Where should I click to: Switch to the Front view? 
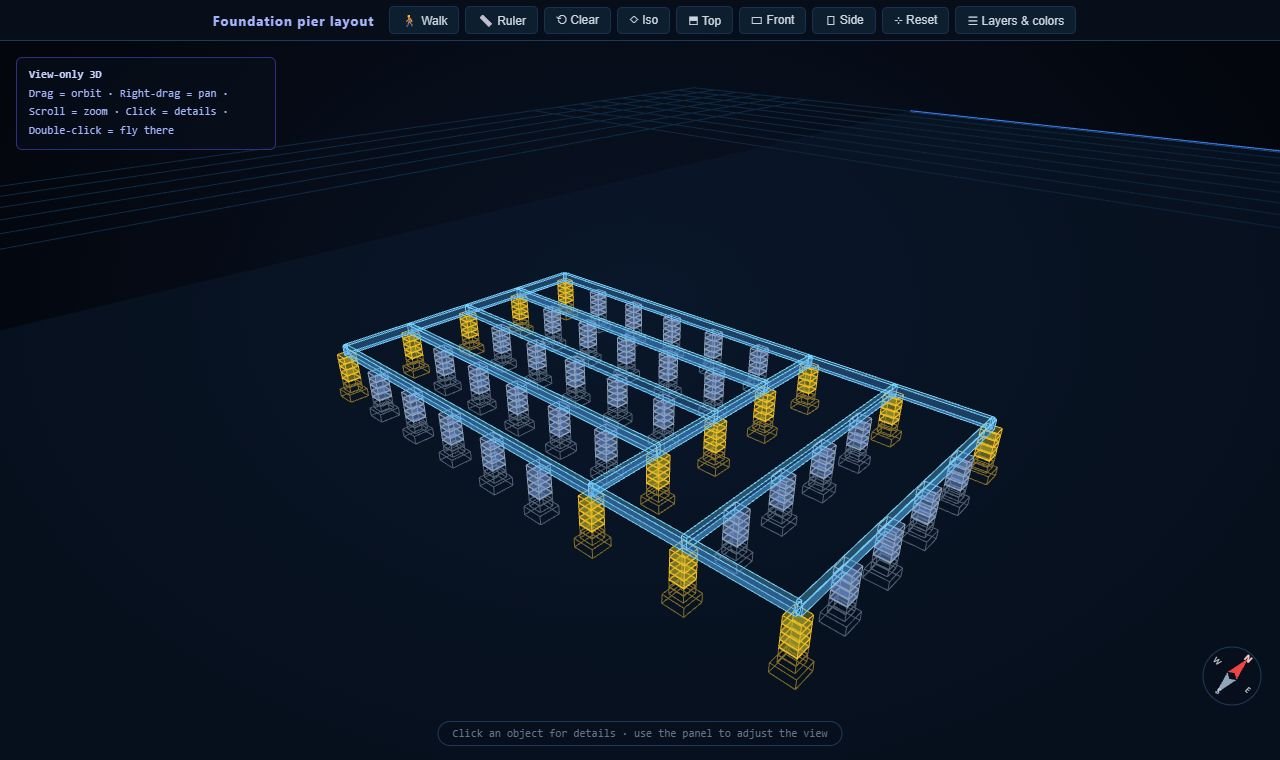click(x=772, y=20)
